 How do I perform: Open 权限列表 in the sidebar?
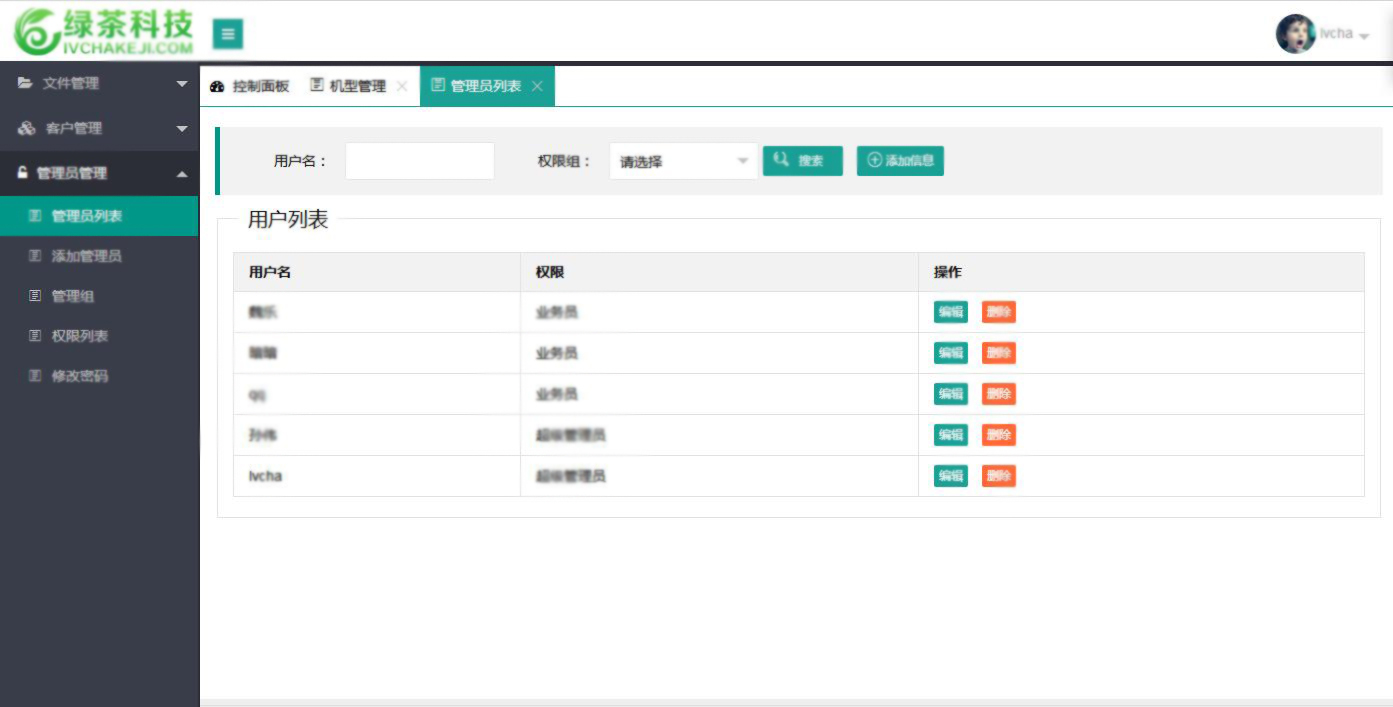[x=99, y=336]
